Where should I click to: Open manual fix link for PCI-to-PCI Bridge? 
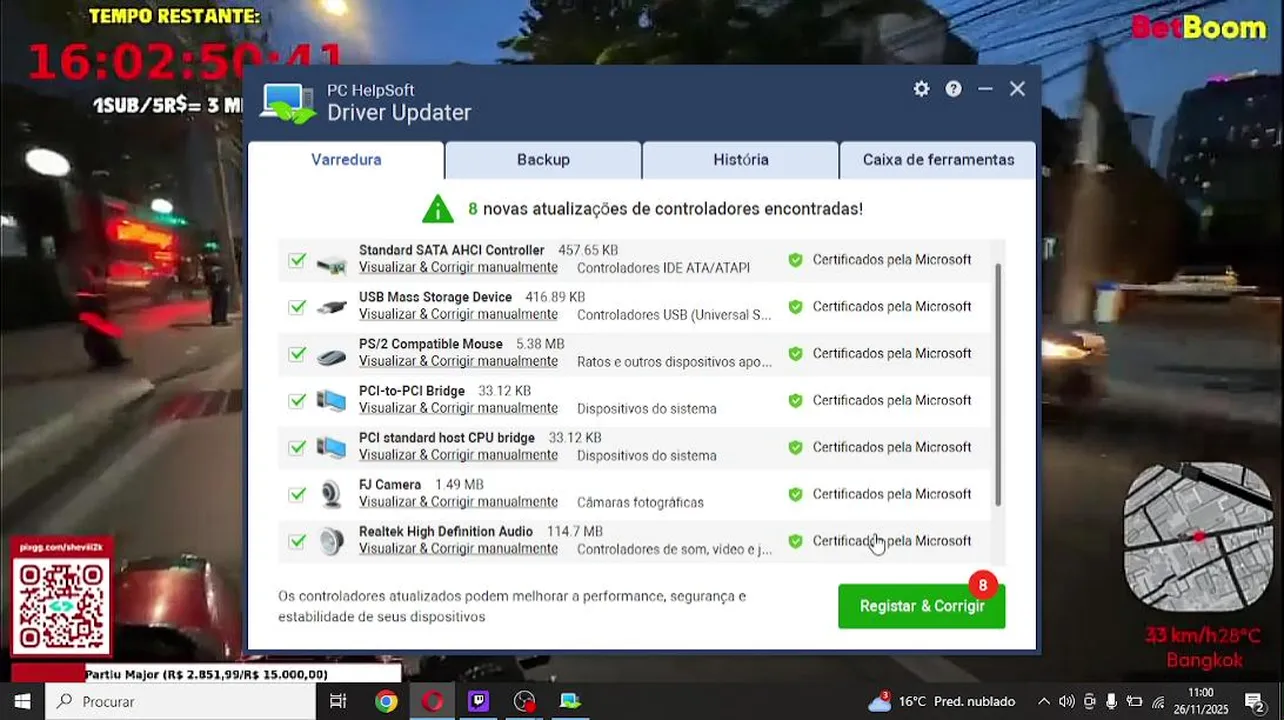(x=458, y=409)
